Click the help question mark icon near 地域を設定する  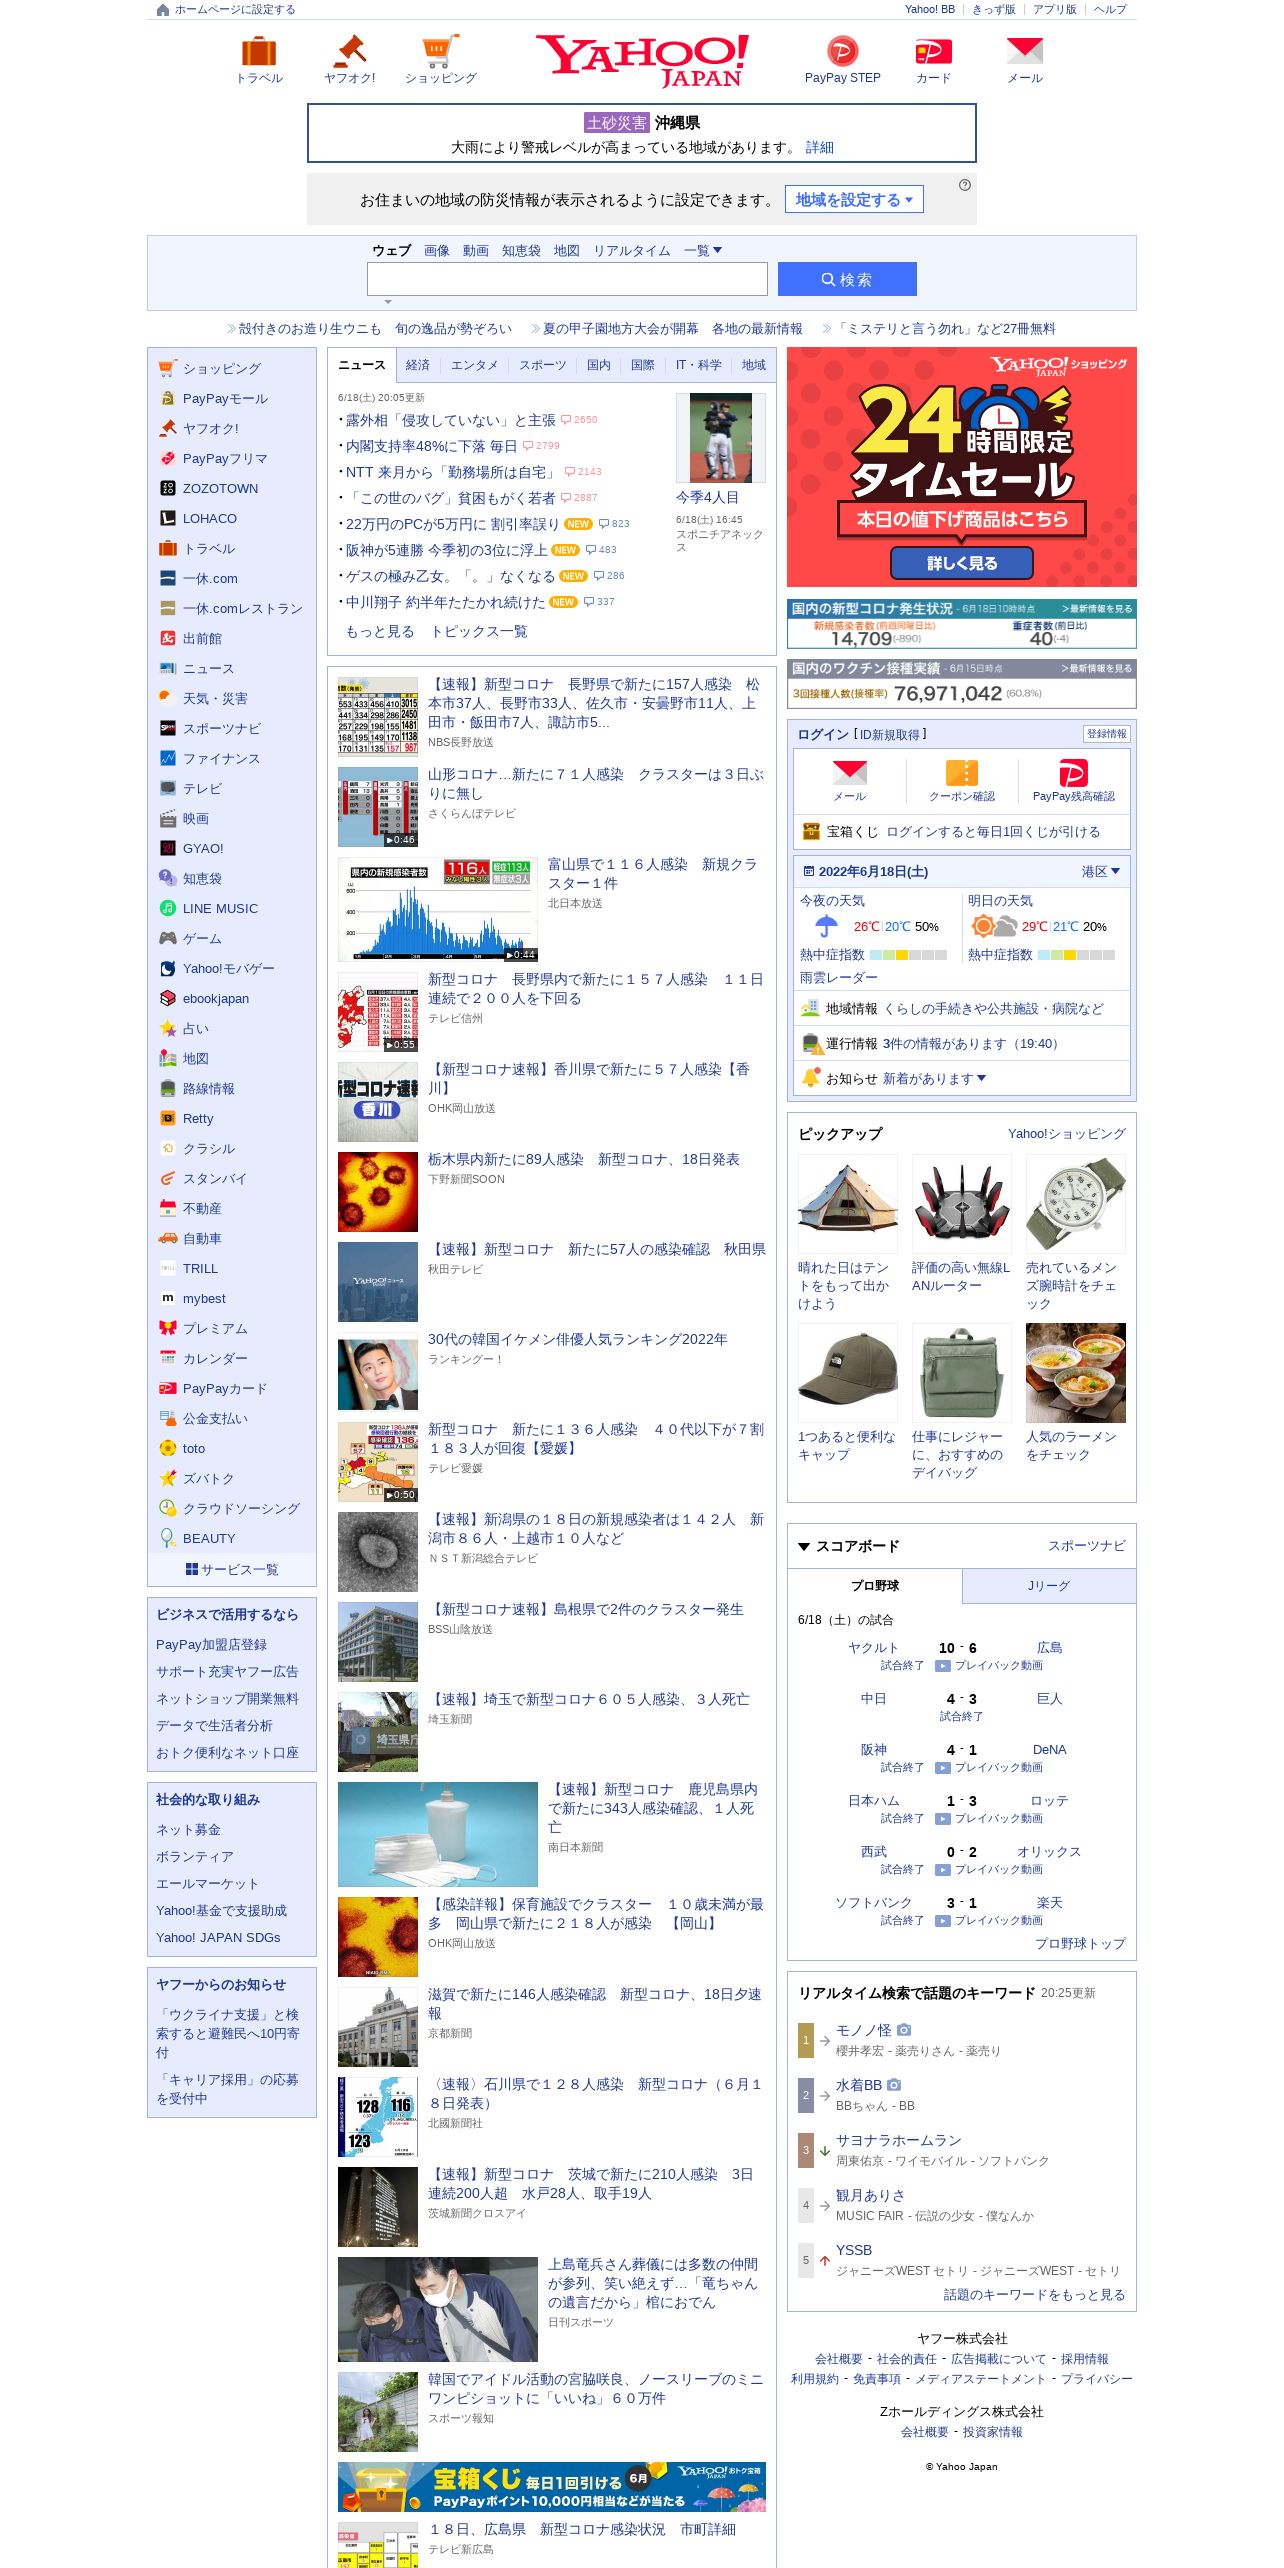coord(964,185)
